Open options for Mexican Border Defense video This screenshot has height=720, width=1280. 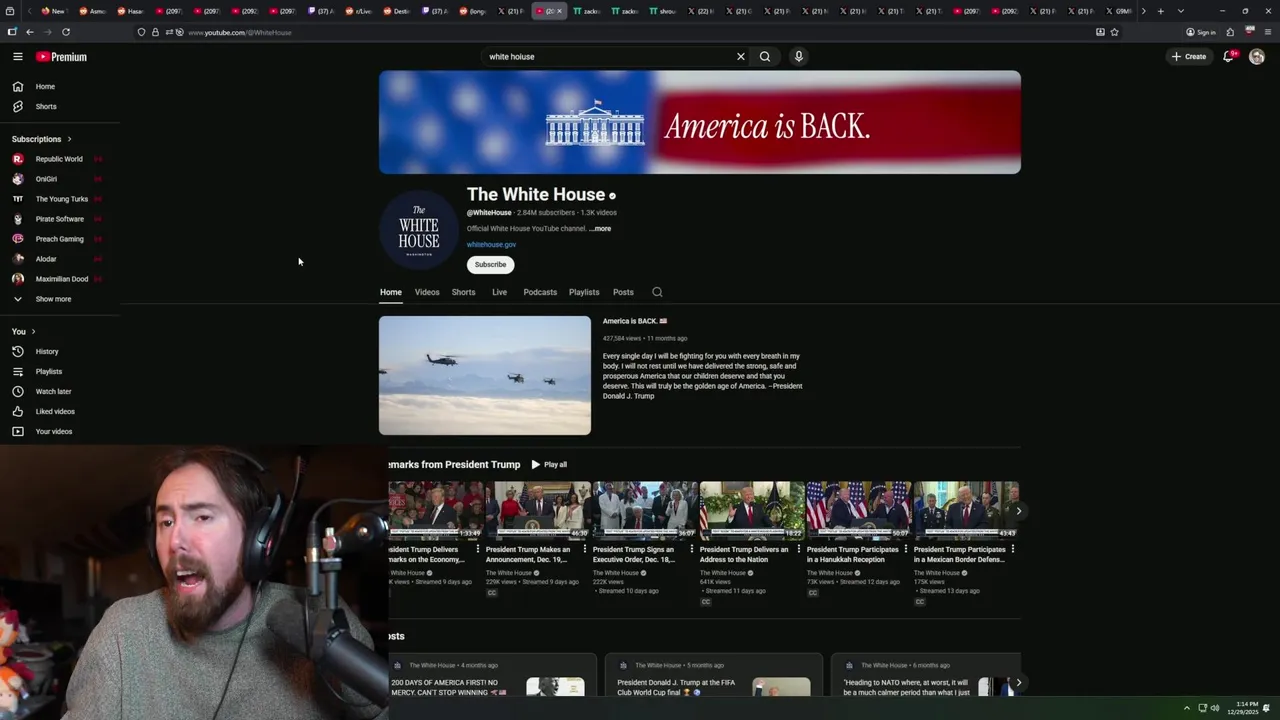click(x=1013, y=549)
